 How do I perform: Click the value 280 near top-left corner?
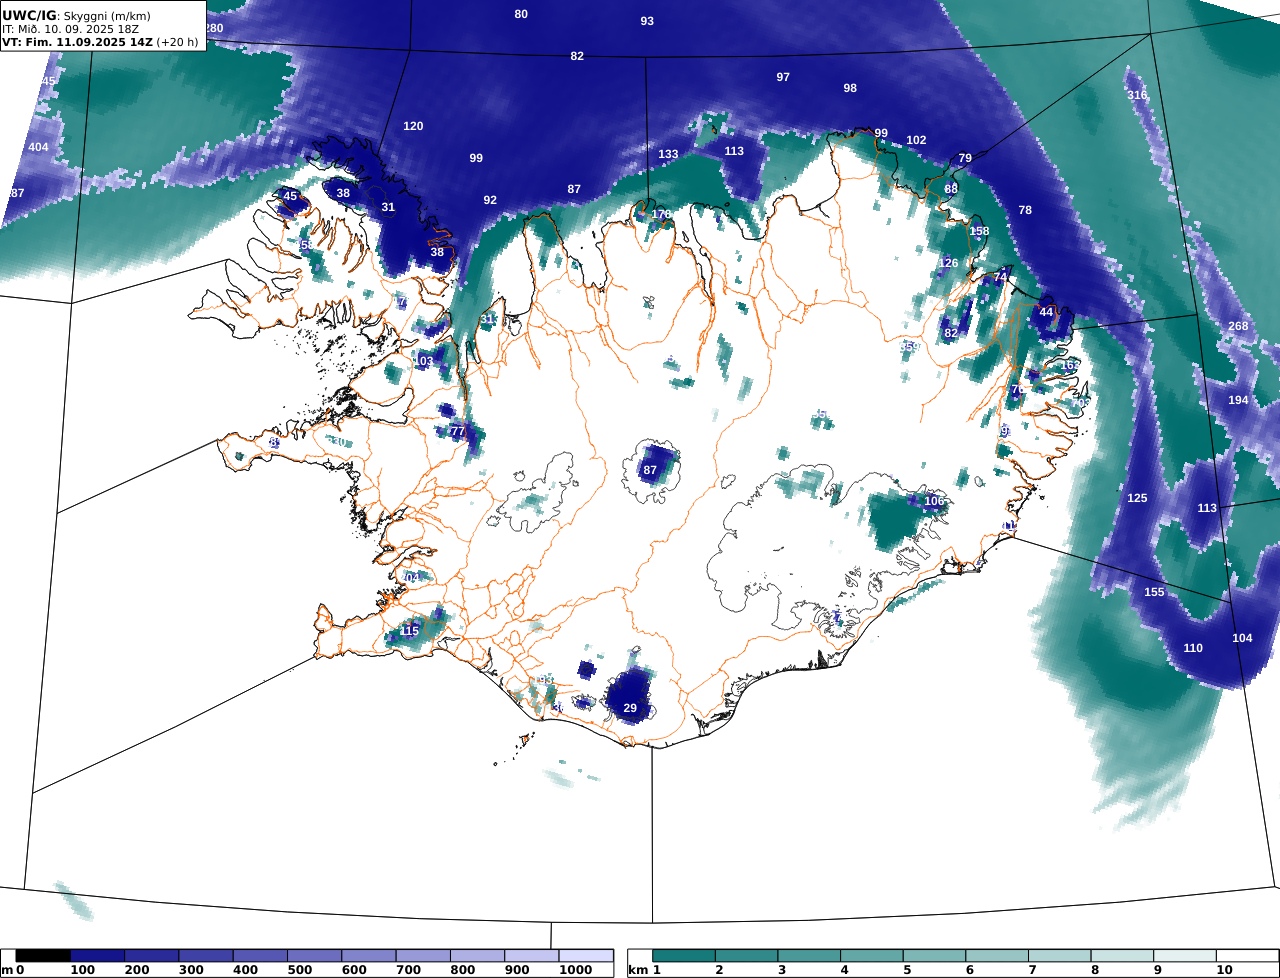point(213,28)
